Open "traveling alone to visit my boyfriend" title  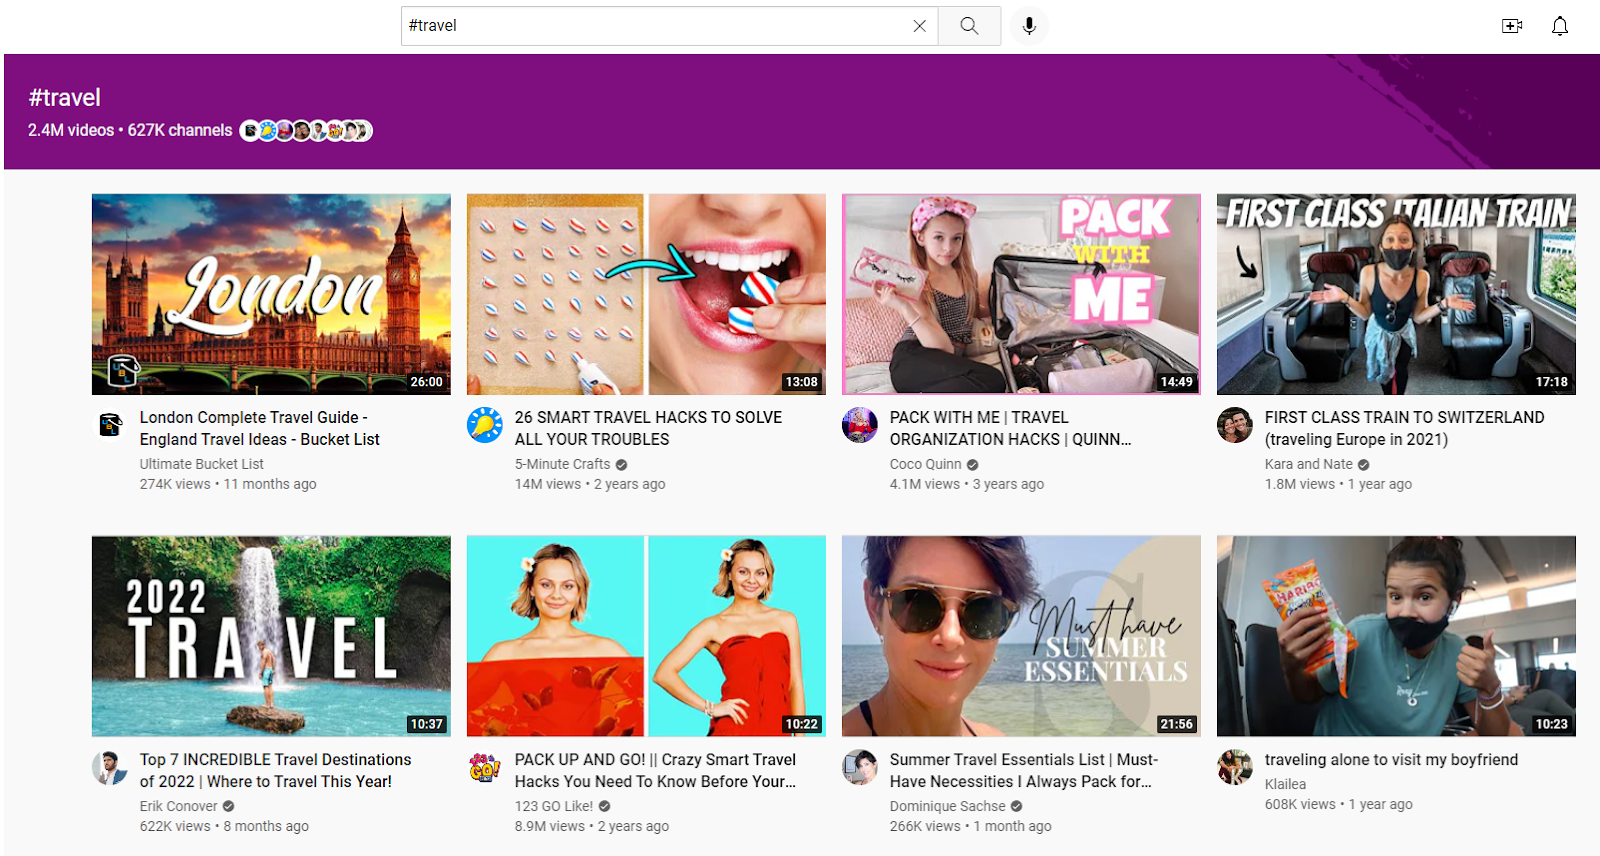[x=1391, y=760]
